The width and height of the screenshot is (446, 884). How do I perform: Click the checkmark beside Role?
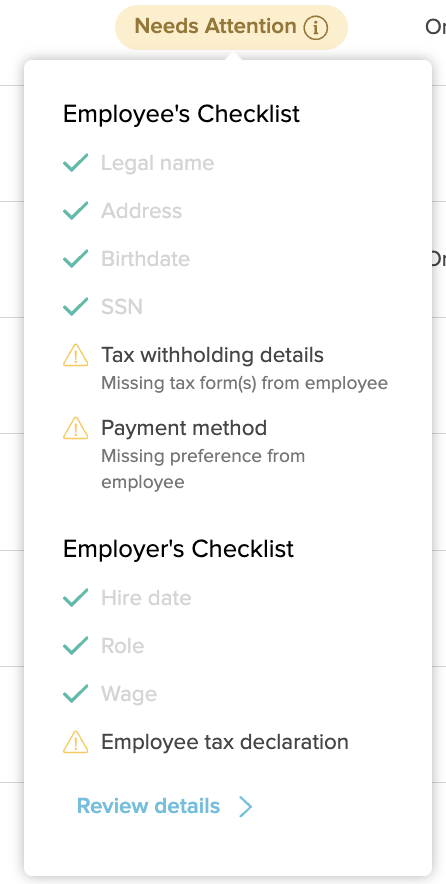[76, 646]
